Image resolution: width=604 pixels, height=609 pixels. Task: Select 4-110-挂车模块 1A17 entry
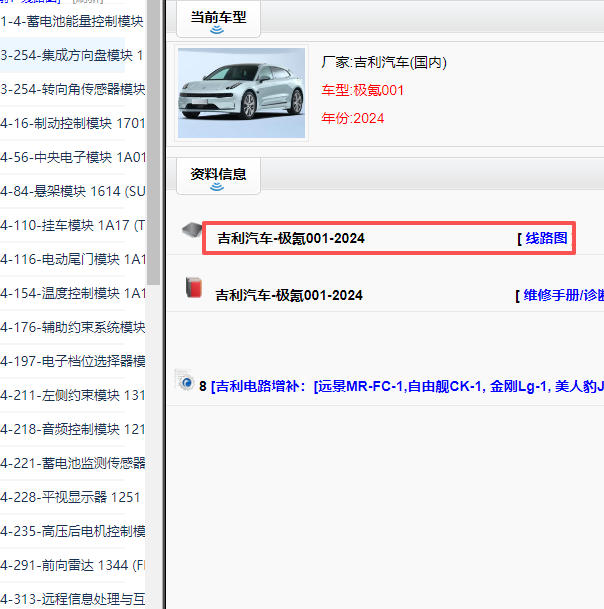pyautogui.click(x=73, y=225)
